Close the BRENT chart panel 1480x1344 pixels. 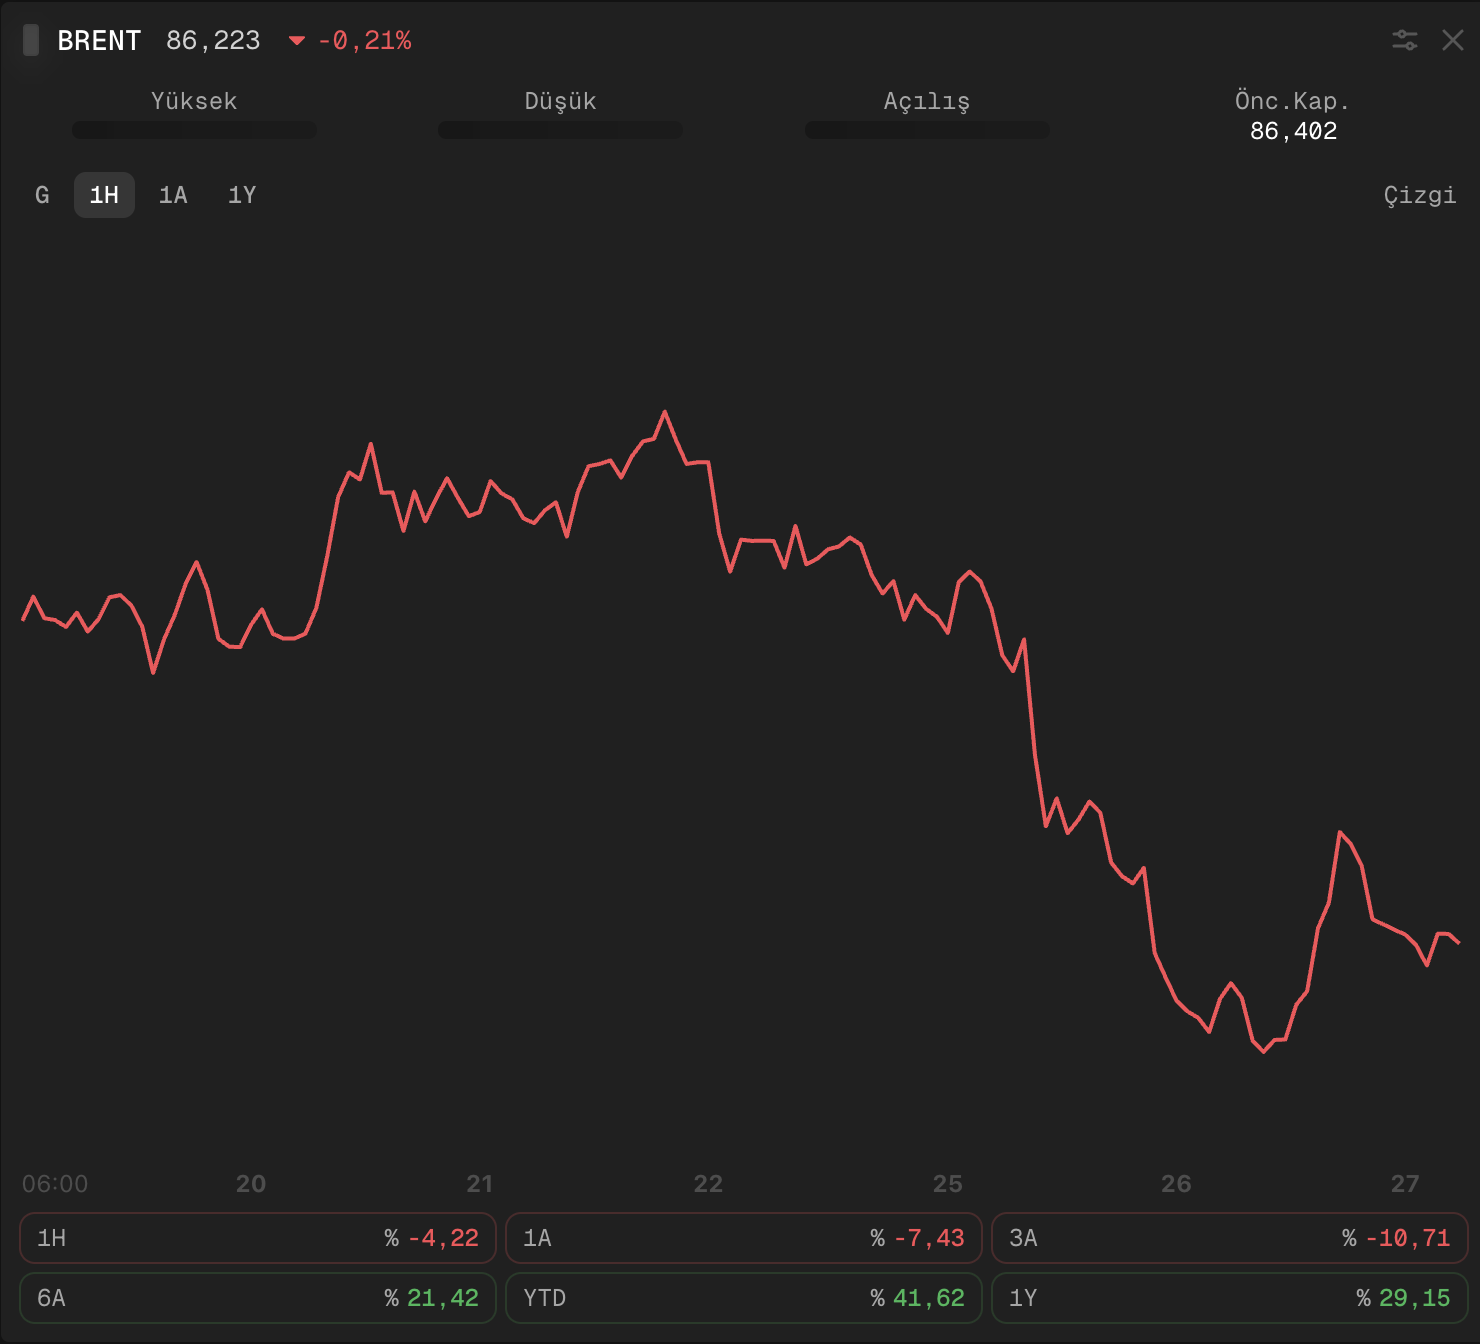[1453, 40]
